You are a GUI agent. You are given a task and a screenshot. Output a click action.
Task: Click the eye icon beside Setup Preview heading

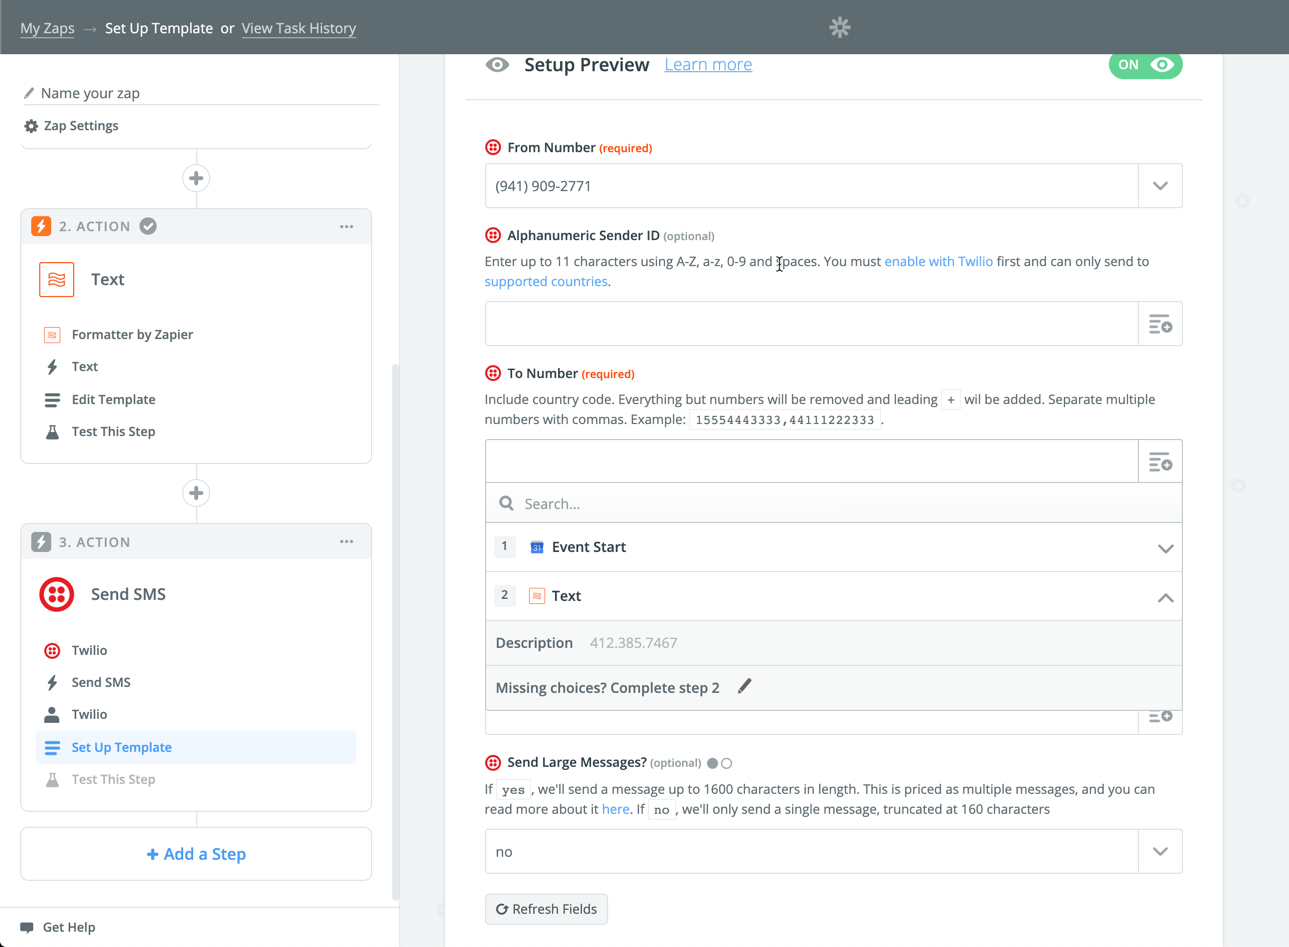497,64
